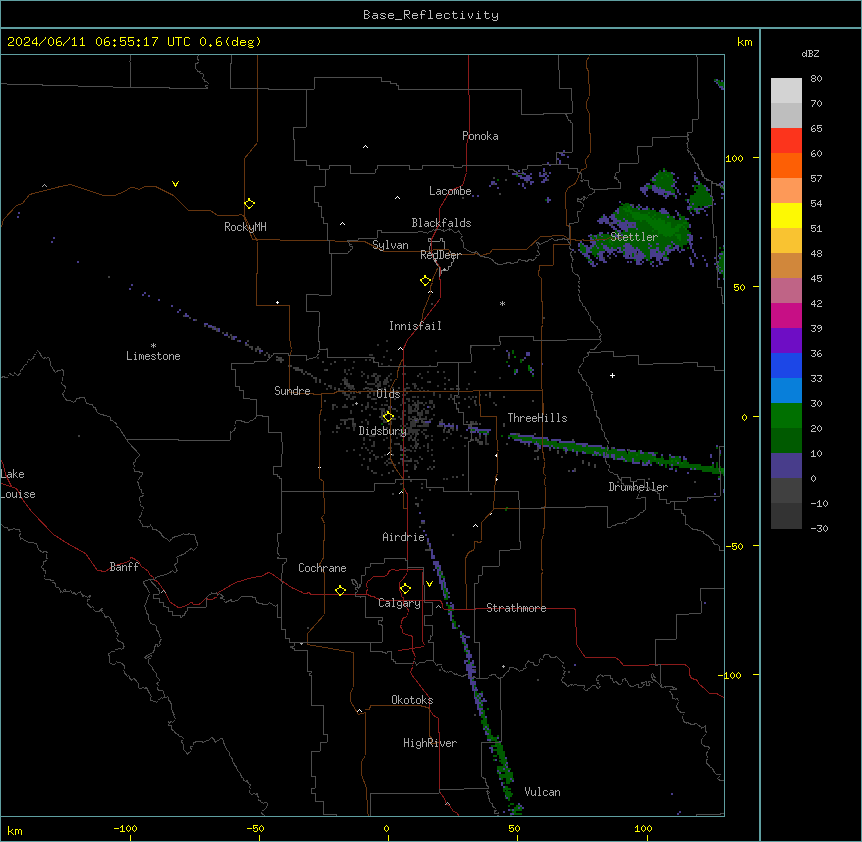The width and height of the screenshot is (862, 842).
Task: Click the yellow diamond marker above Calgary label
Action: [405, 589]
